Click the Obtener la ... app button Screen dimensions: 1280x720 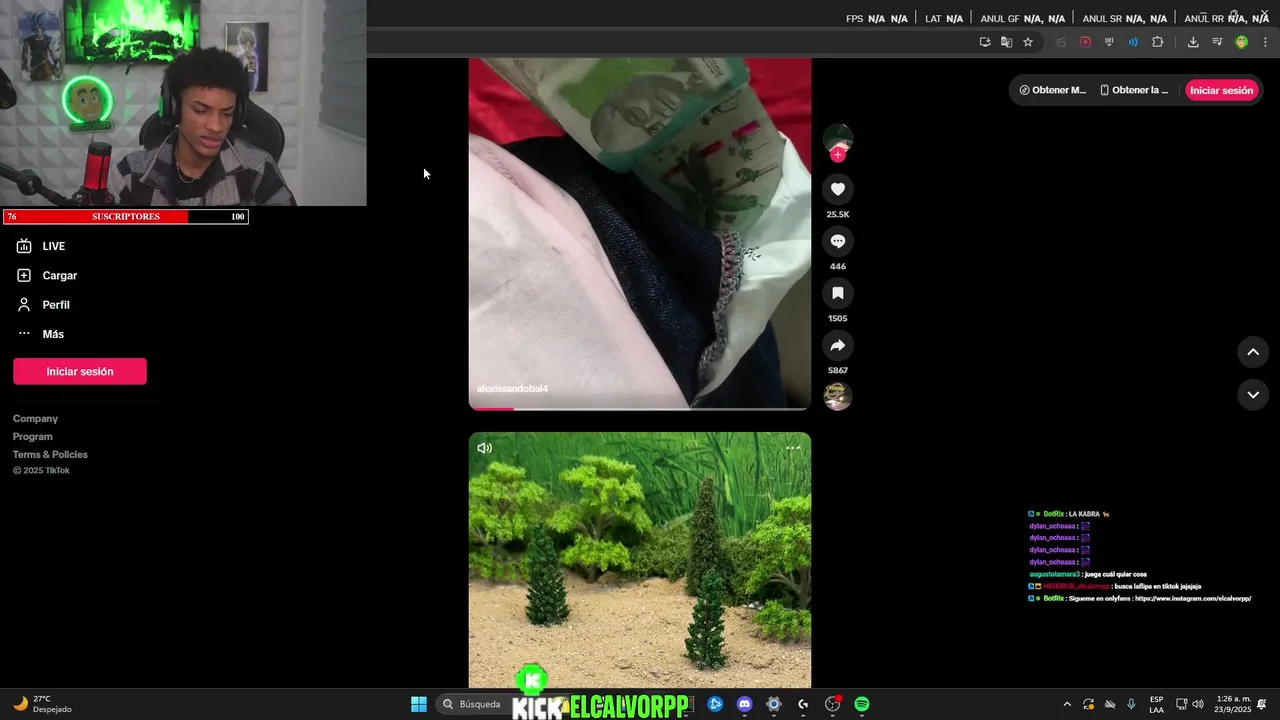coord(1134,90)
